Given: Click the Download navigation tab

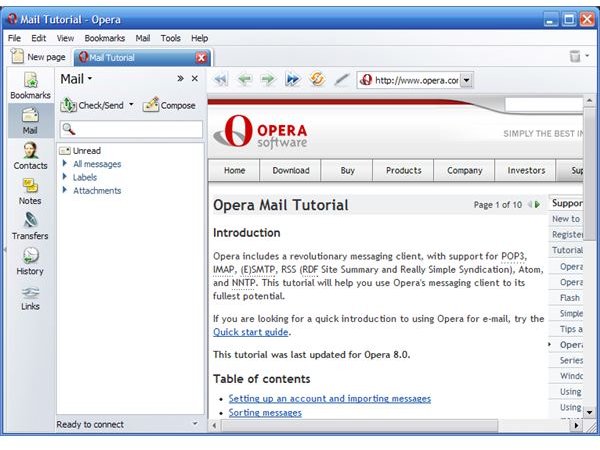Looking at the screenshot, I should (x=291, y=170).
